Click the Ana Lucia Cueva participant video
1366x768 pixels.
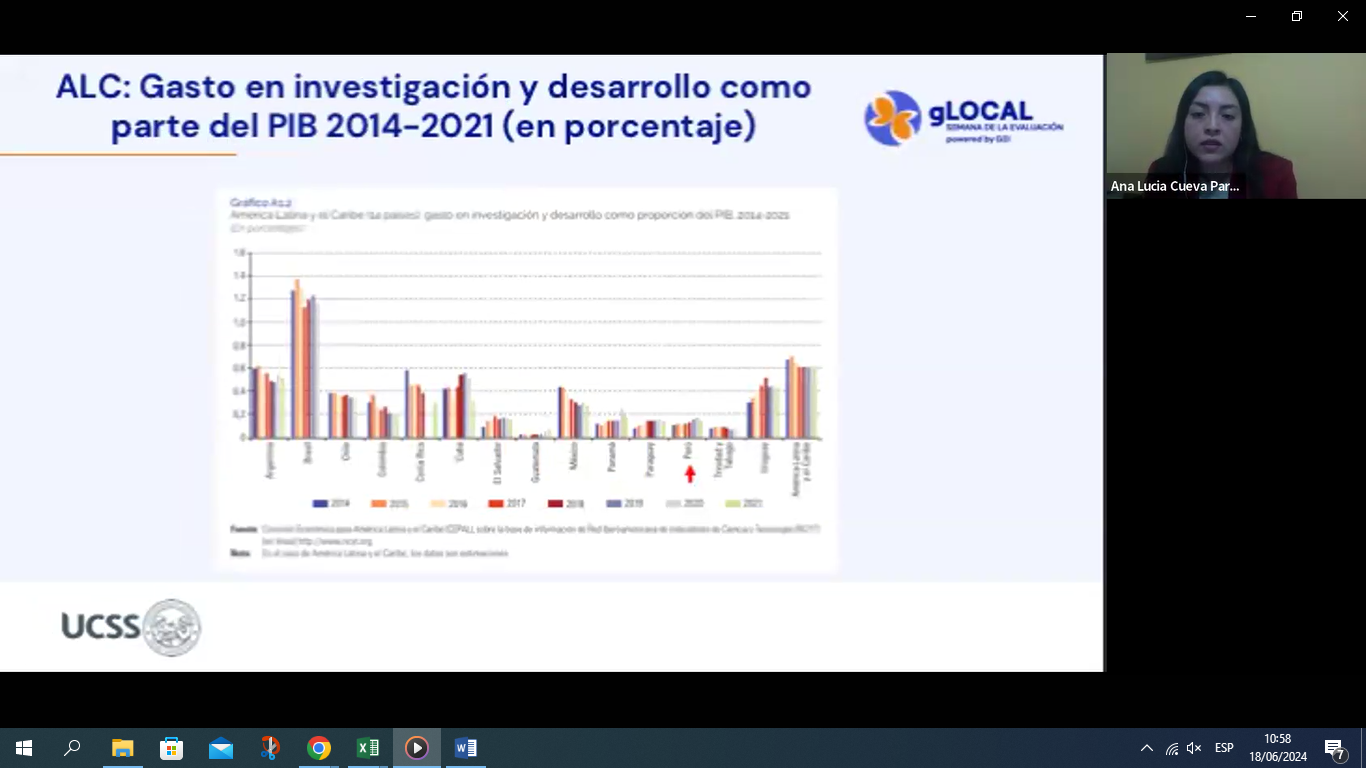coord(1235,126)
